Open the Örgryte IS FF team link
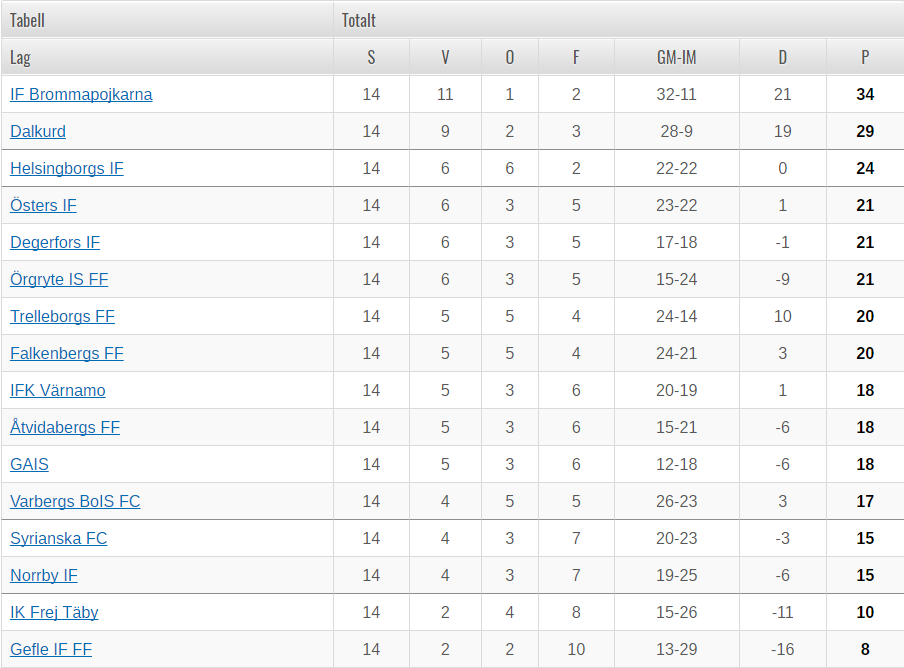Screen dimensions: 904x668 point(59,280)
